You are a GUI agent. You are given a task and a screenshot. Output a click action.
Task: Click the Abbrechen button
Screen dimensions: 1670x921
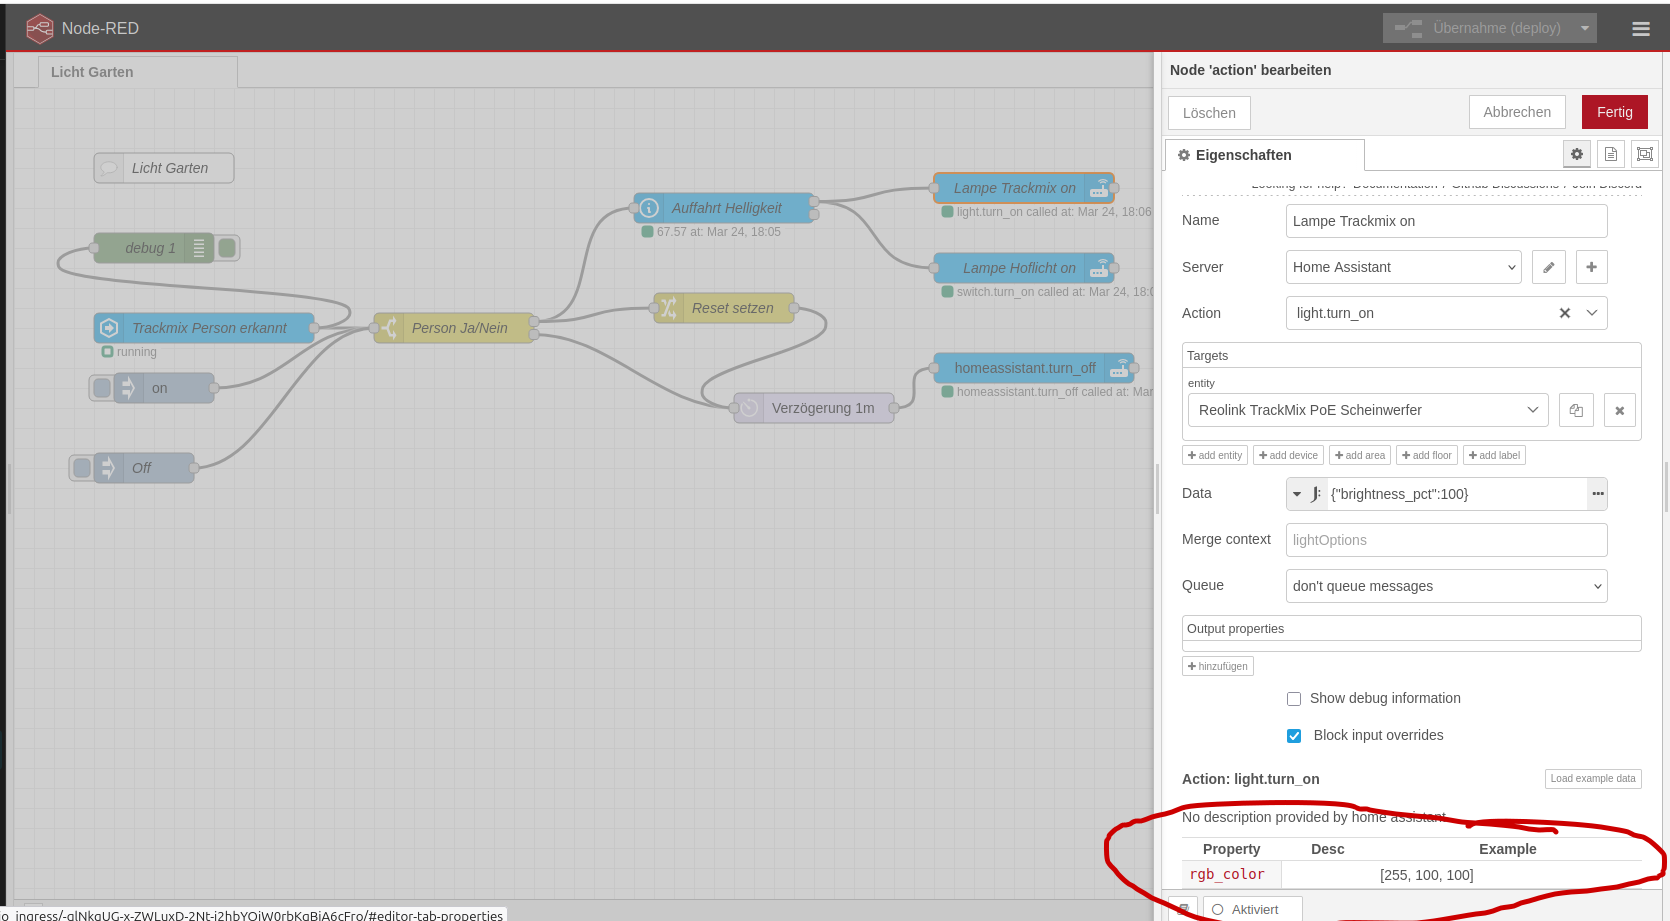pyautogui.click(x=1516, y=112)
